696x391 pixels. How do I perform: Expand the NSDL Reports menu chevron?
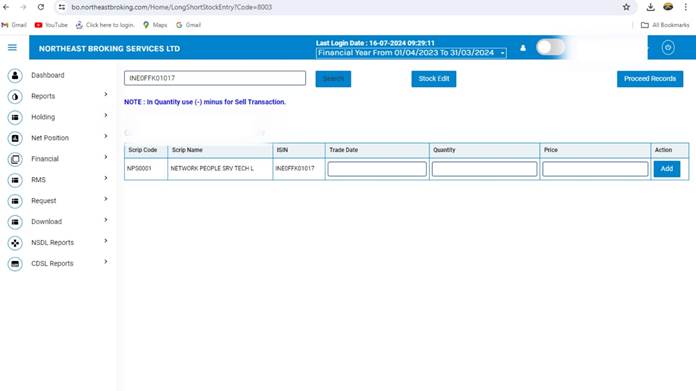(x=106, y=241)
